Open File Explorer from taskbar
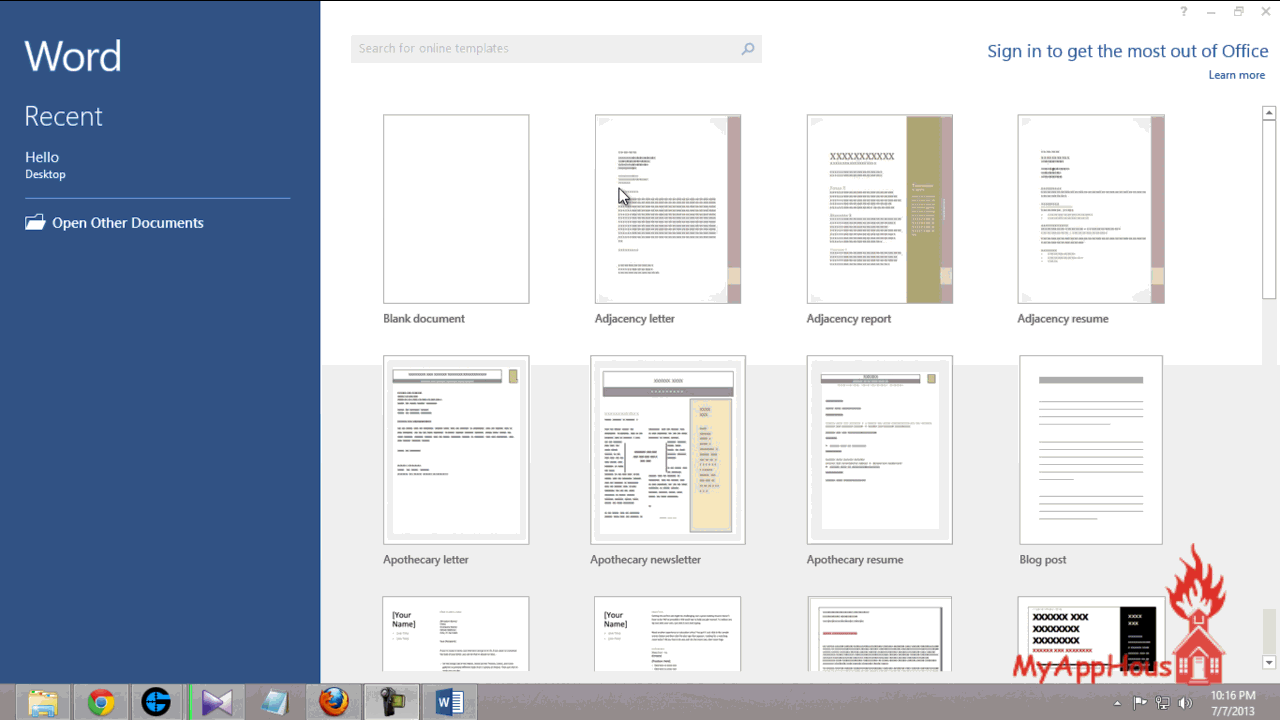1280x720 pixels. point(43,703)
